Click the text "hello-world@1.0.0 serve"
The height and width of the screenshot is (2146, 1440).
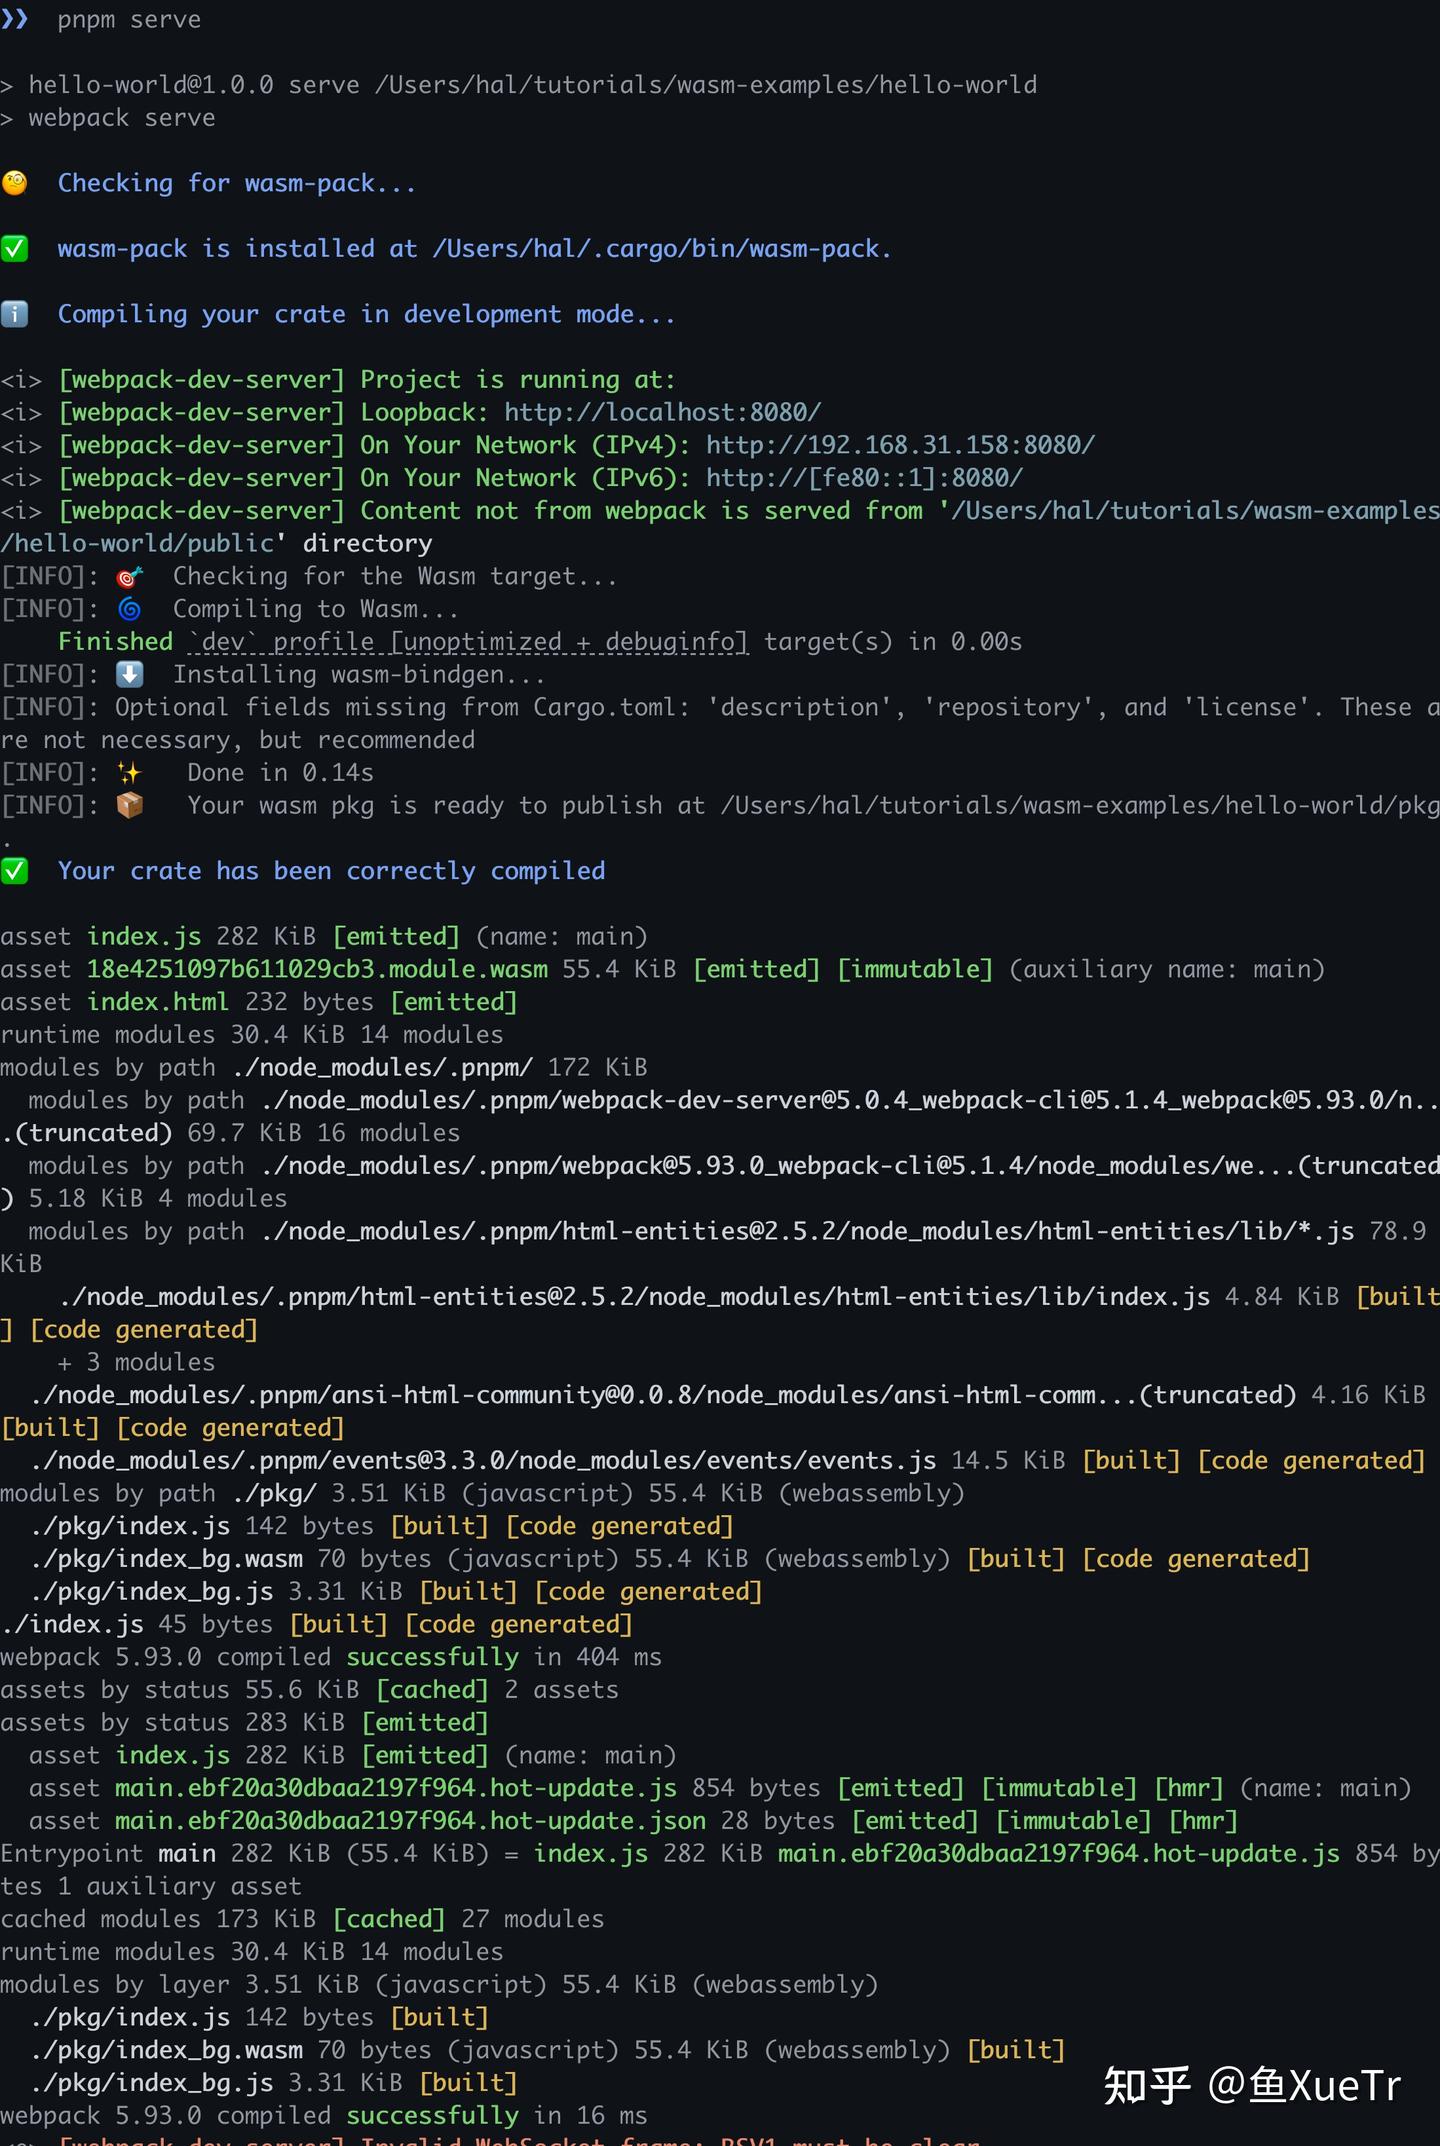pos(194,85)
